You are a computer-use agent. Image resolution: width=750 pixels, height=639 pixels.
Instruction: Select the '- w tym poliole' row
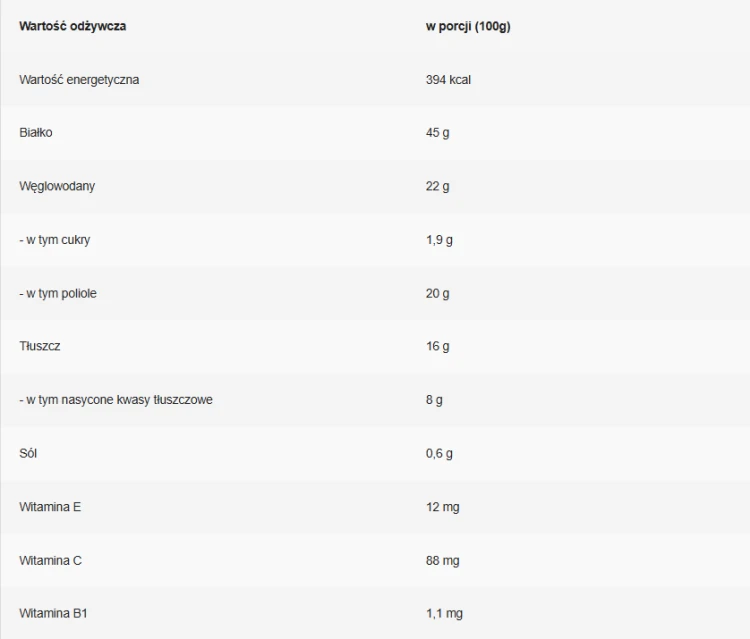pyautogui.click(x=375, y=293)
